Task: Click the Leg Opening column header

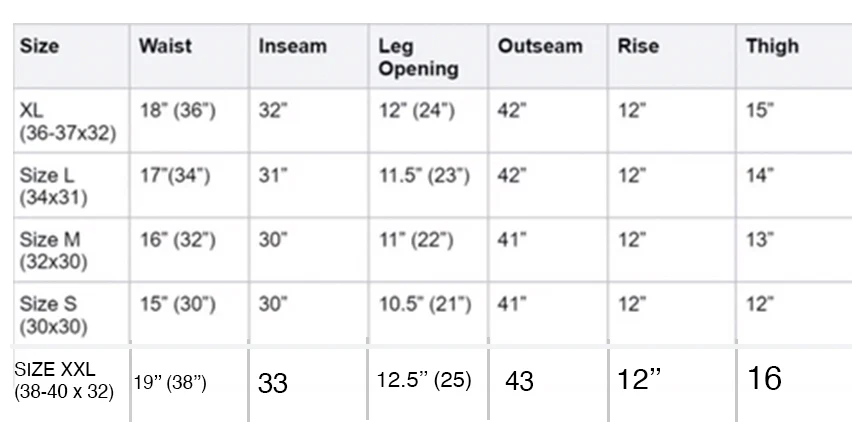Action: click(x=418, y=58)
